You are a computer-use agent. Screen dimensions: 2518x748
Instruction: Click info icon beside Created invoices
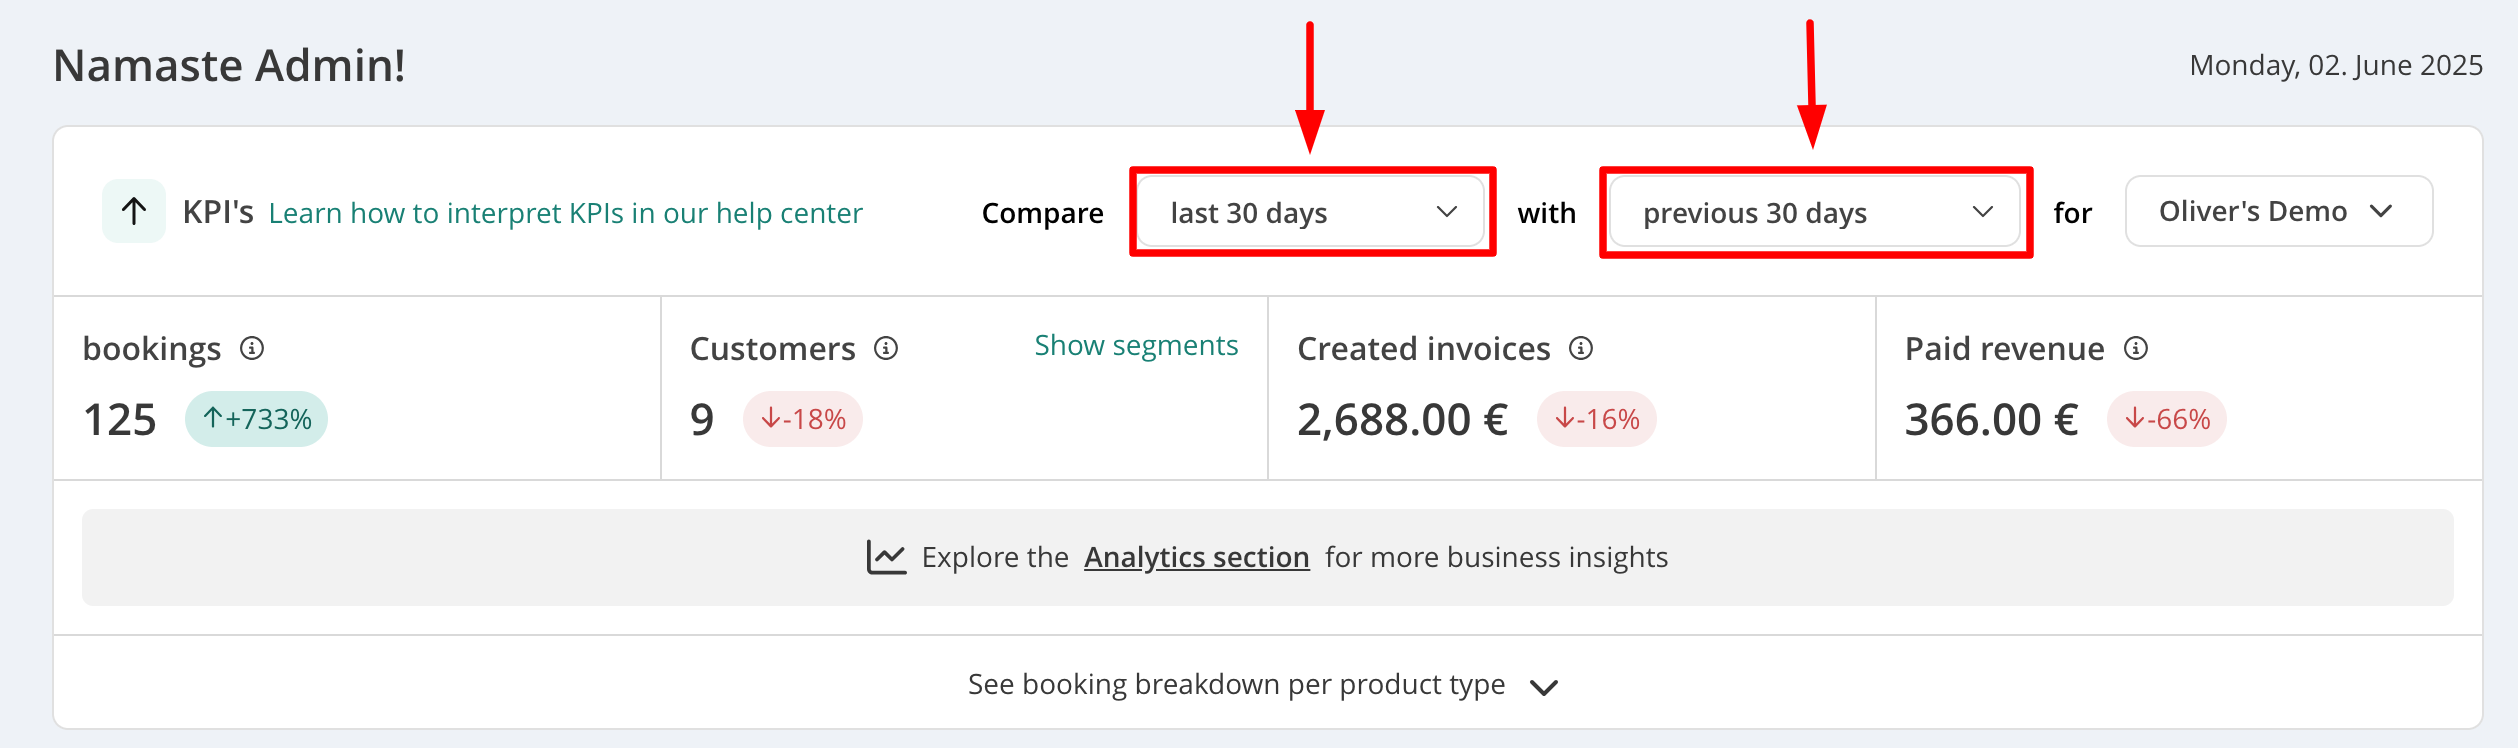point(1581,348)
